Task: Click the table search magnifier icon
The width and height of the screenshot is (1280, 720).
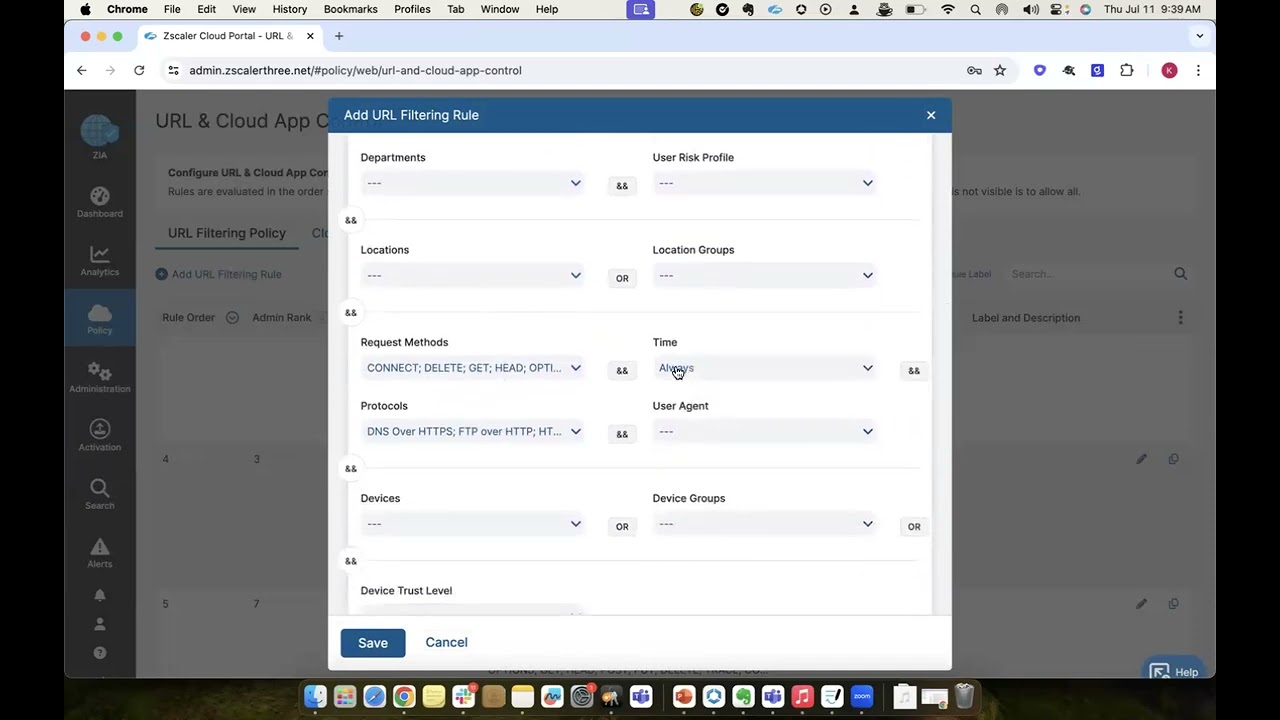Action: 1180,274
